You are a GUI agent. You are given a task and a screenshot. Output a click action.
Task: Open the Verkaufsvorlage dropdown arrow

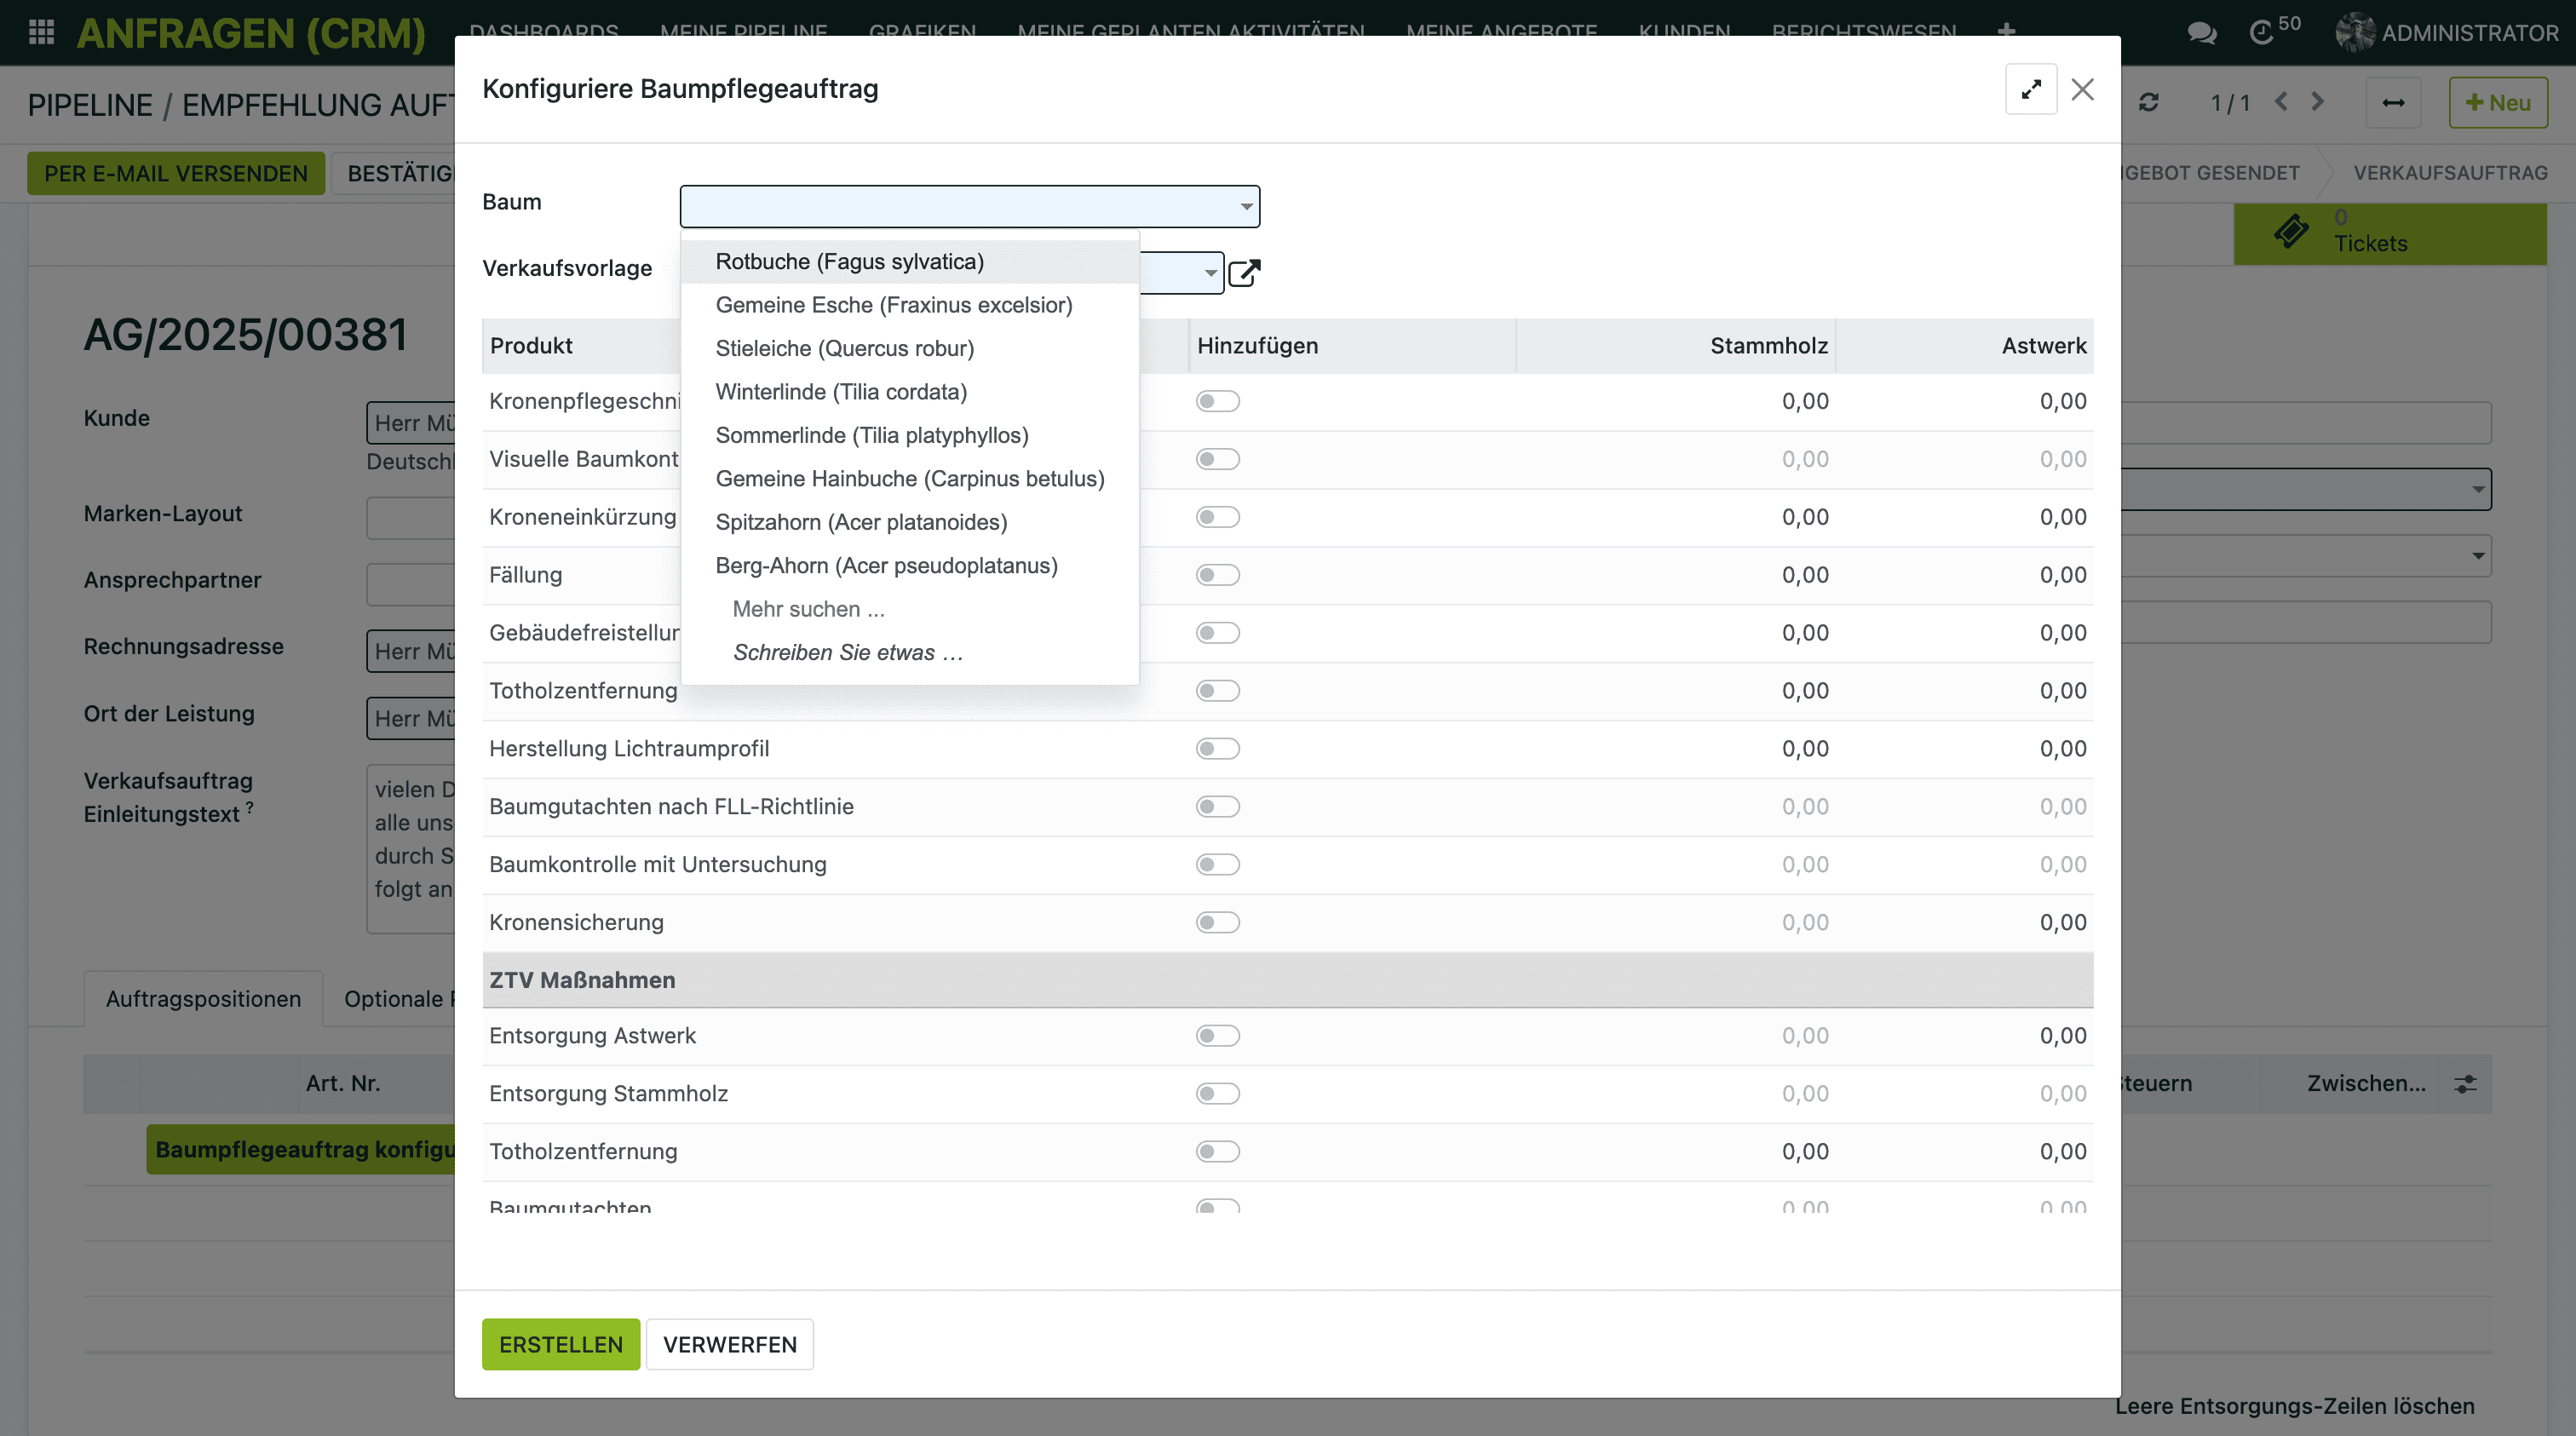[1210, 272]
